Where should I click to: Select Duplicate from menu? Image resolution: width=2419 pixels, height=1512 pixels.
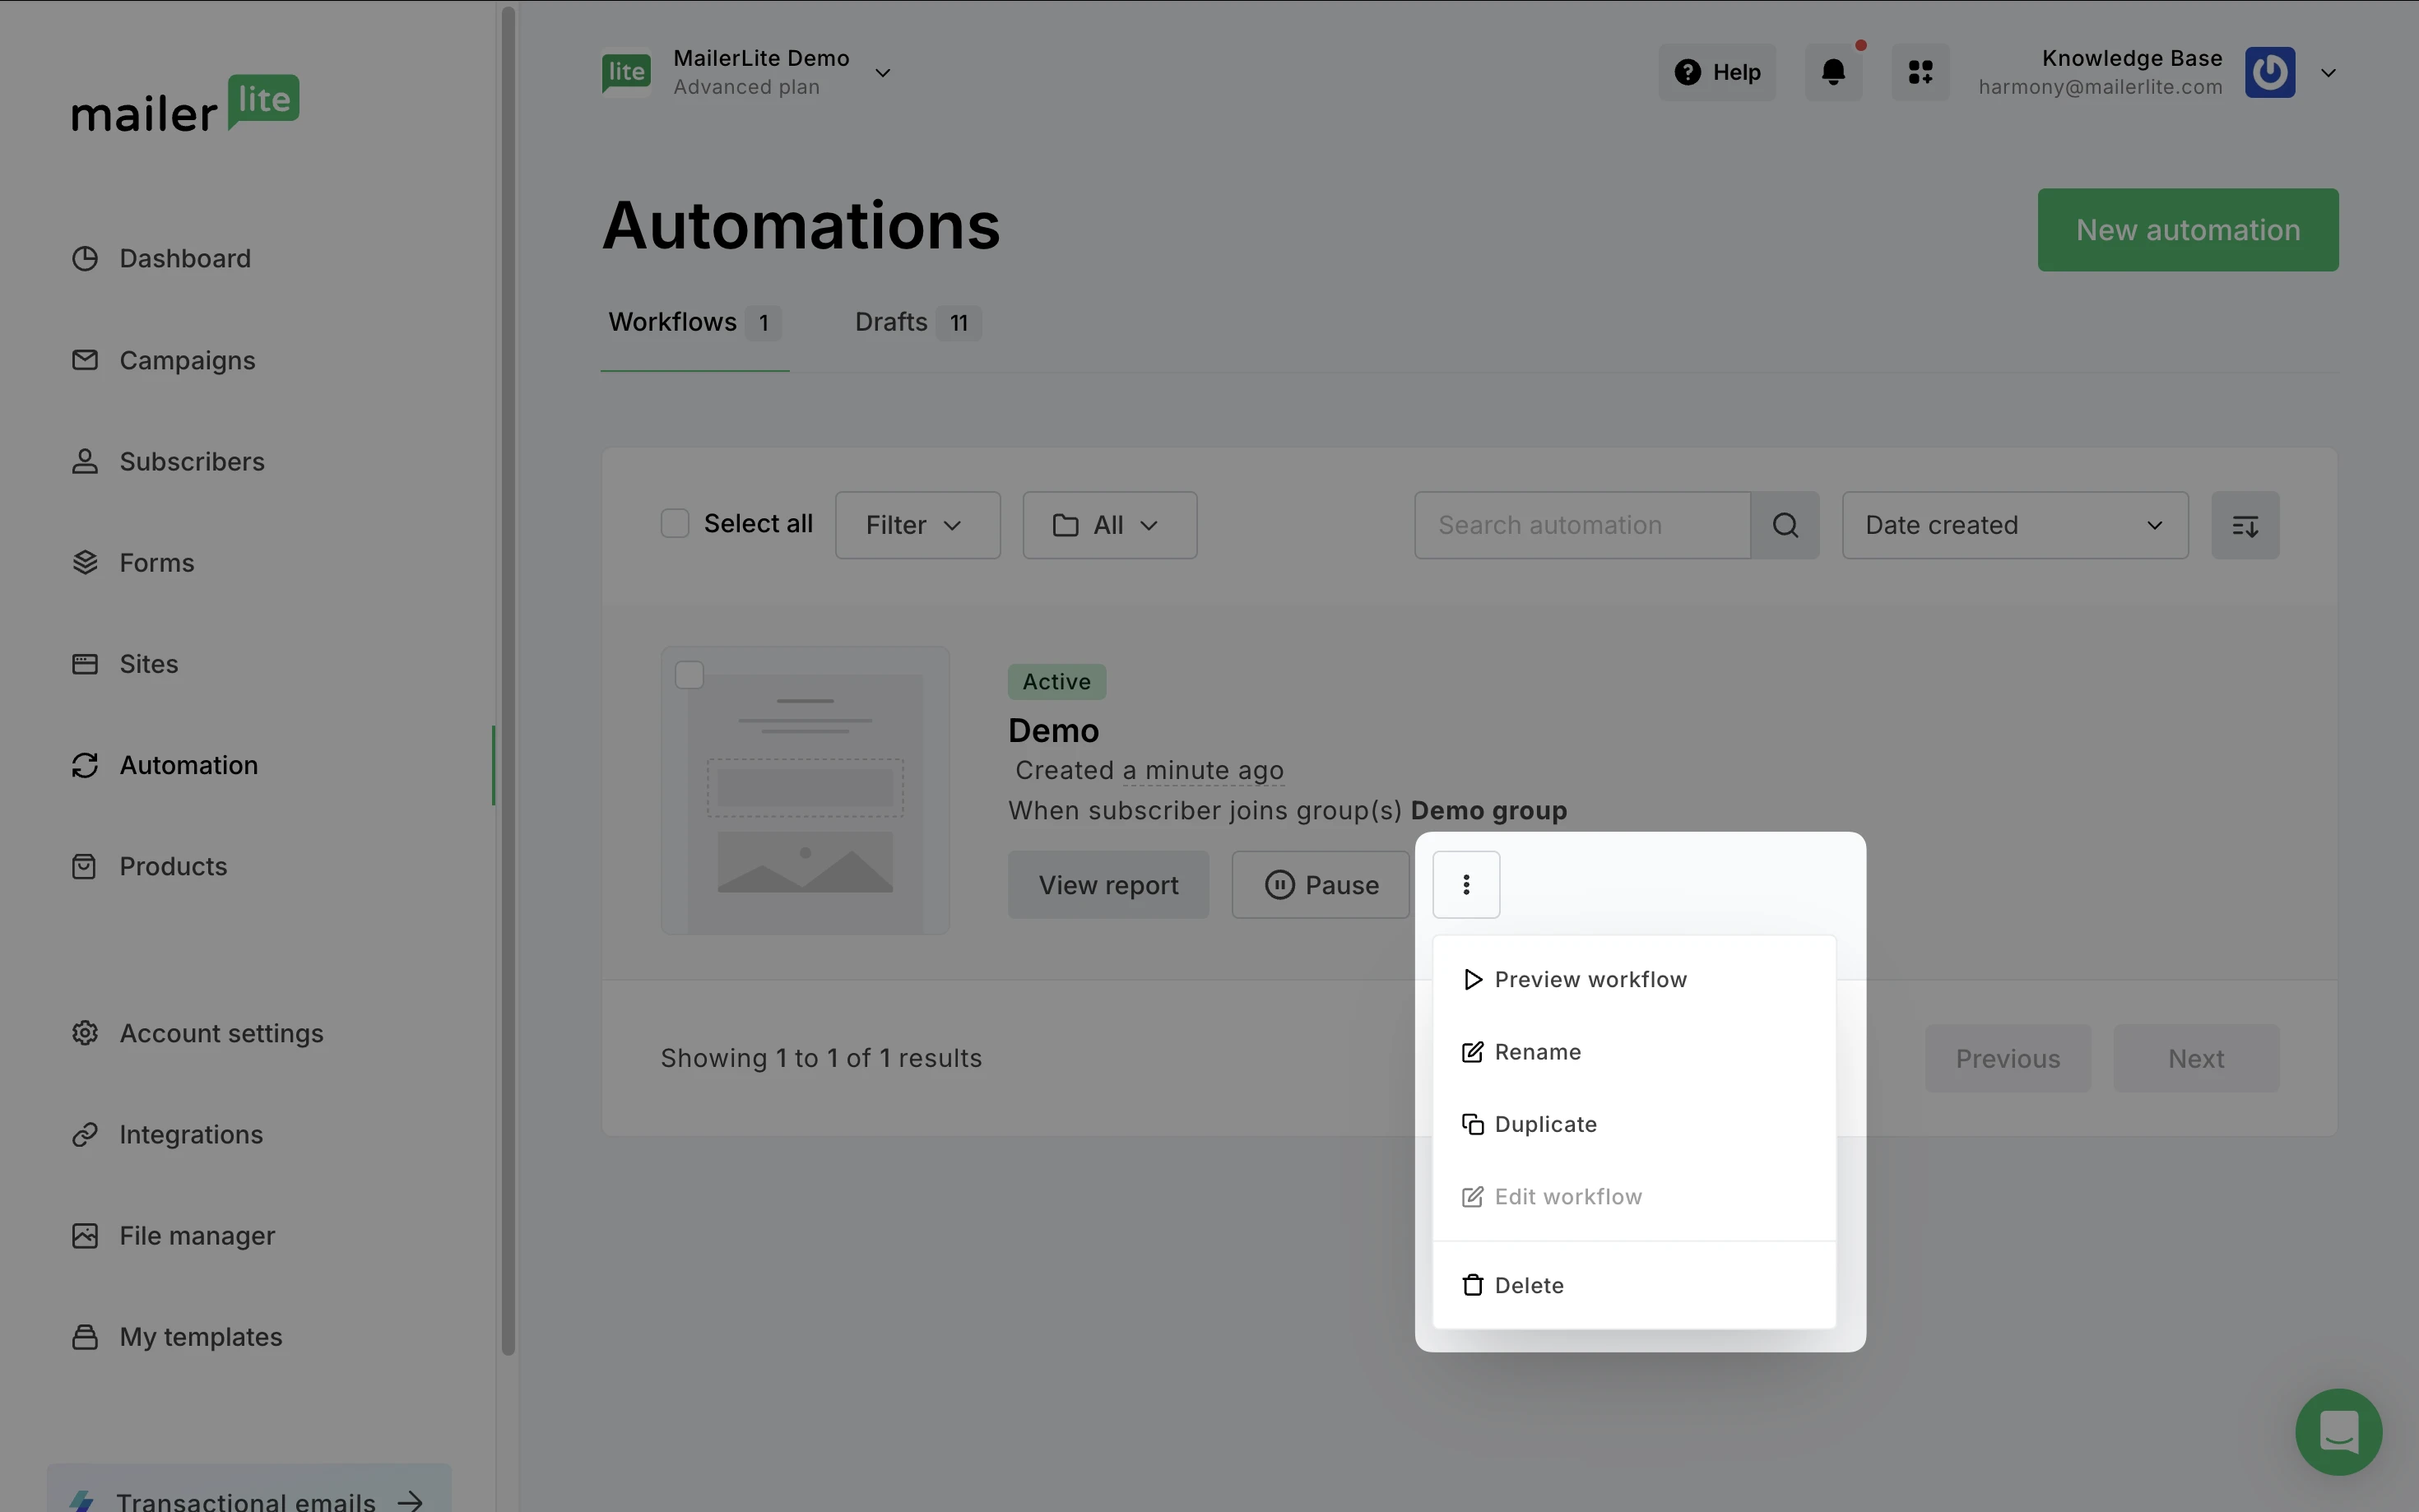(x=1634, y=1124)
